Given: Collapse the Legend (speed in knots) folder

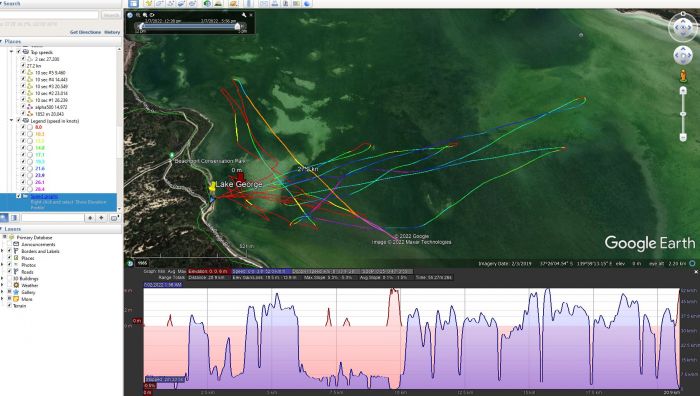Looking at the screenshot, I should pos(12,121).
